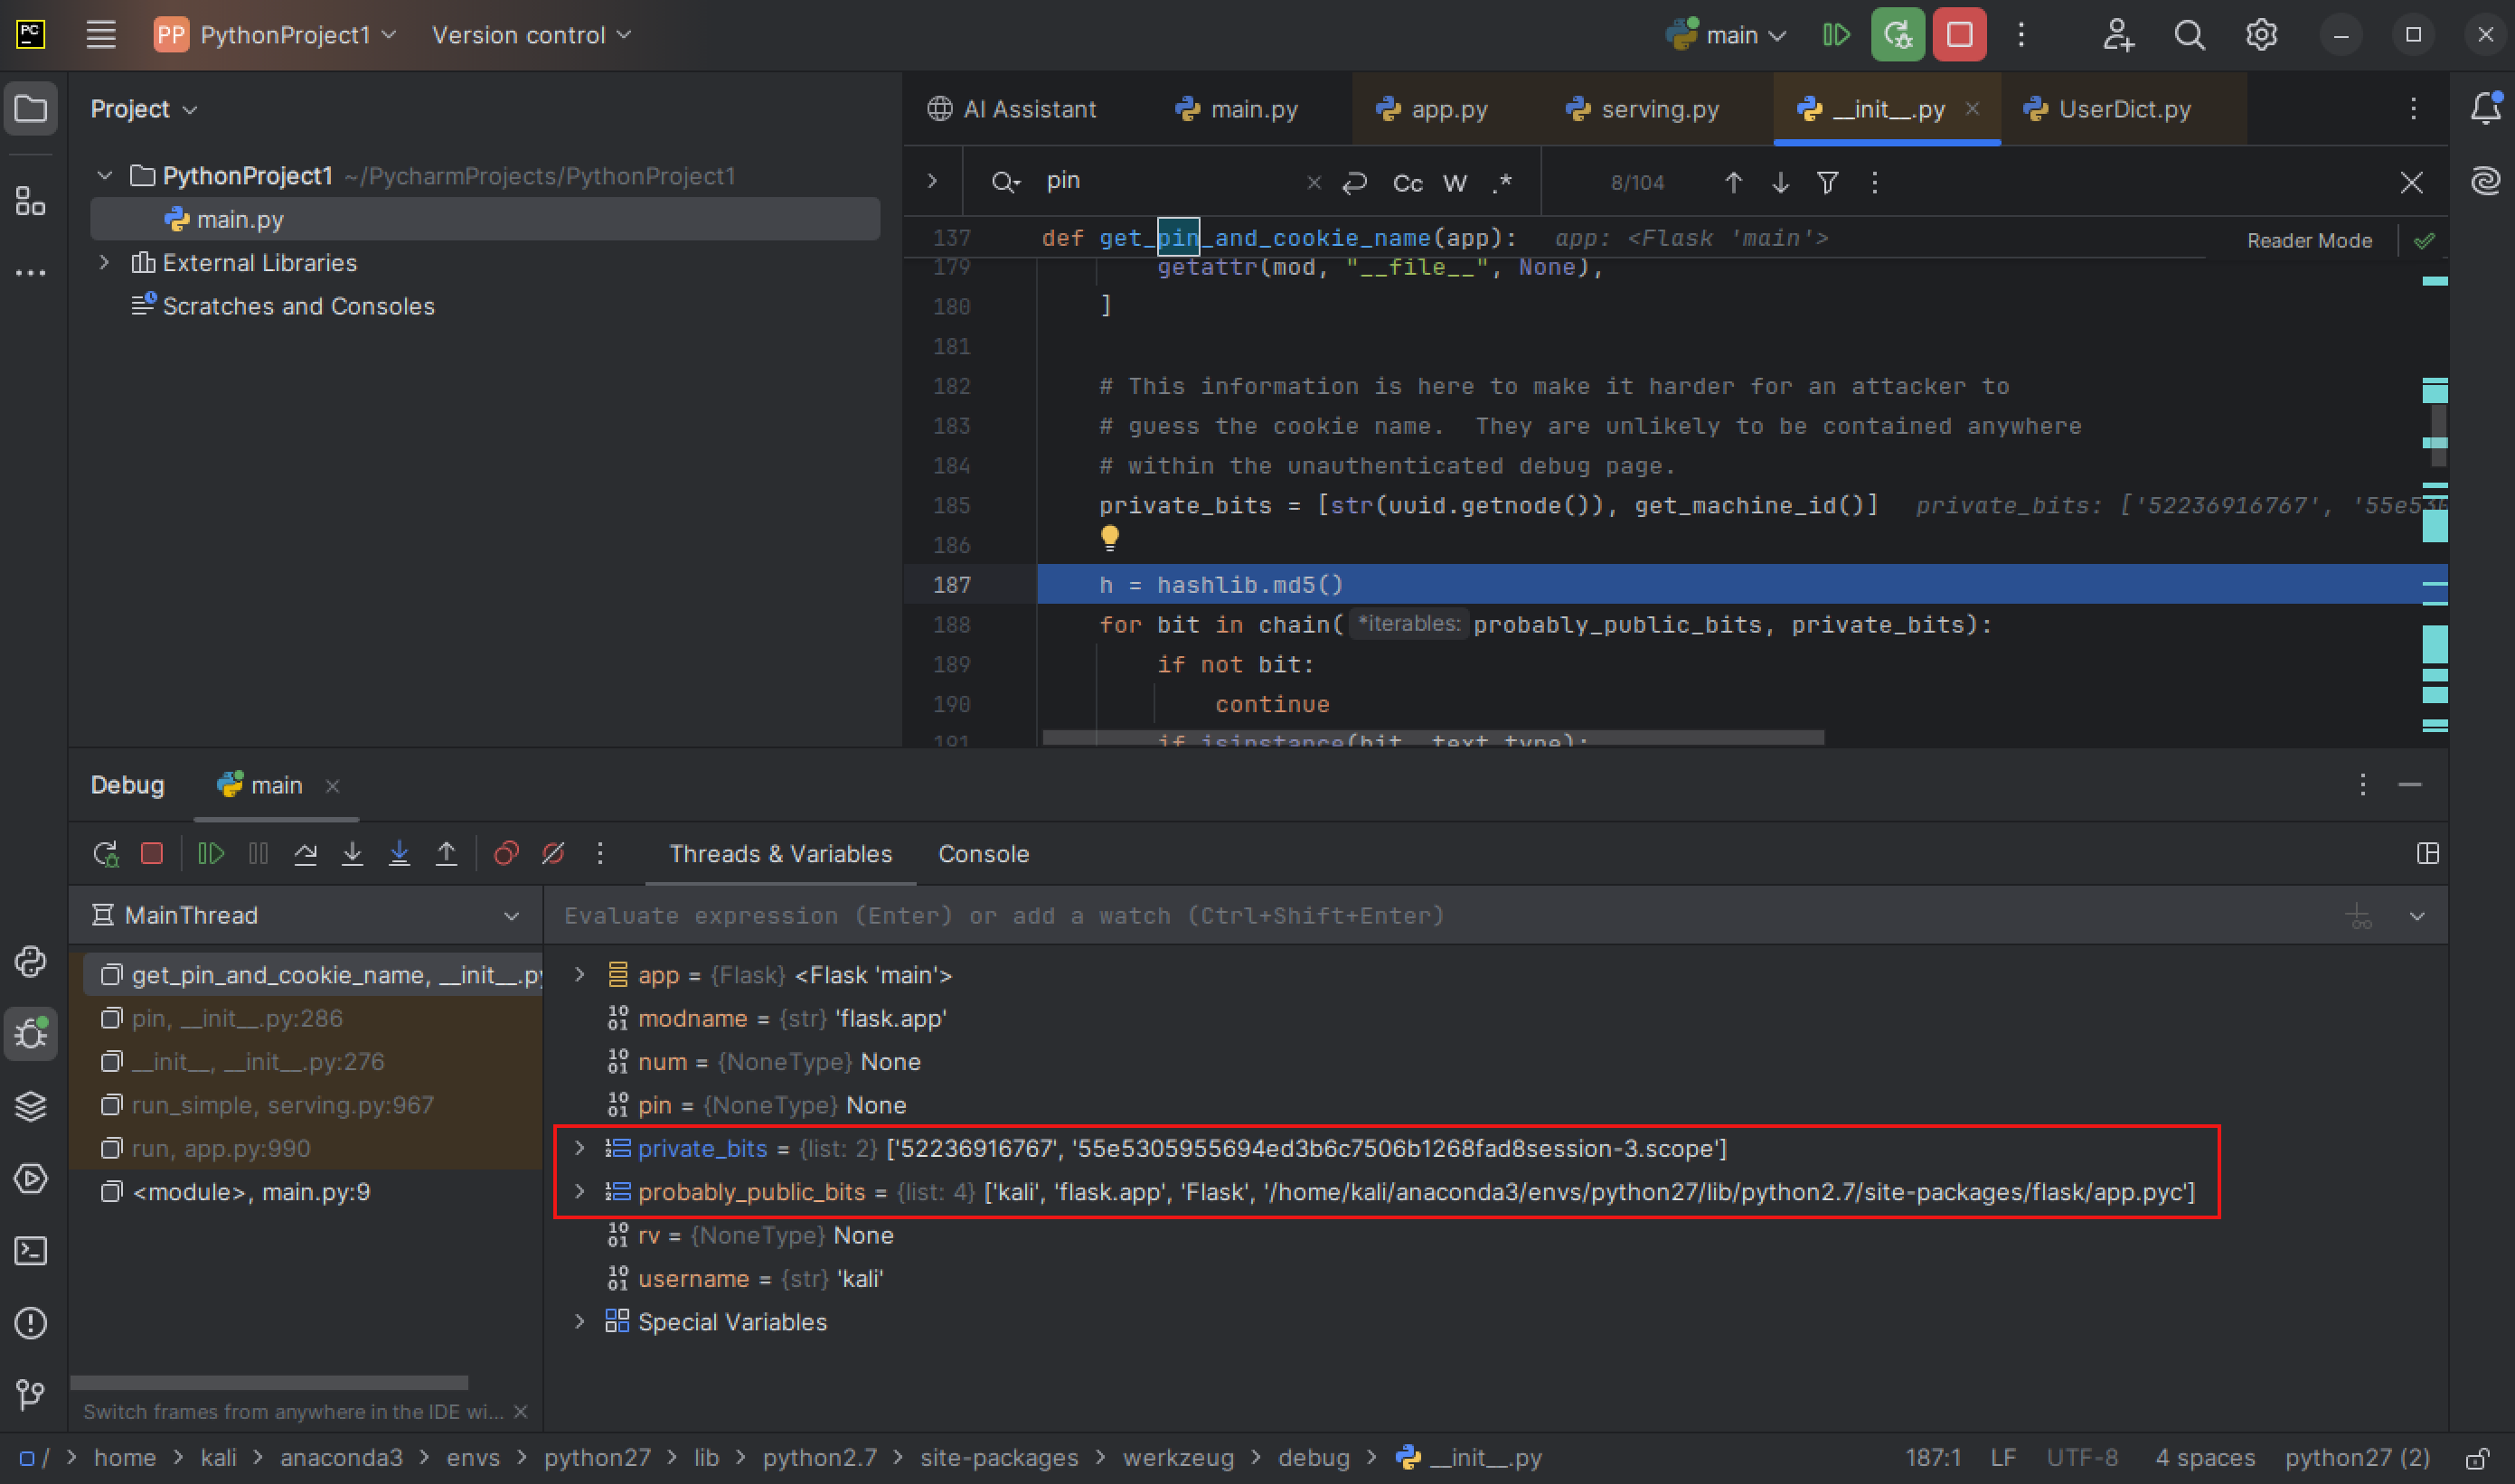The width and height of the screenshot is (2515, 1484).
Task: Enable Reader Mode
Action: 2308,240
